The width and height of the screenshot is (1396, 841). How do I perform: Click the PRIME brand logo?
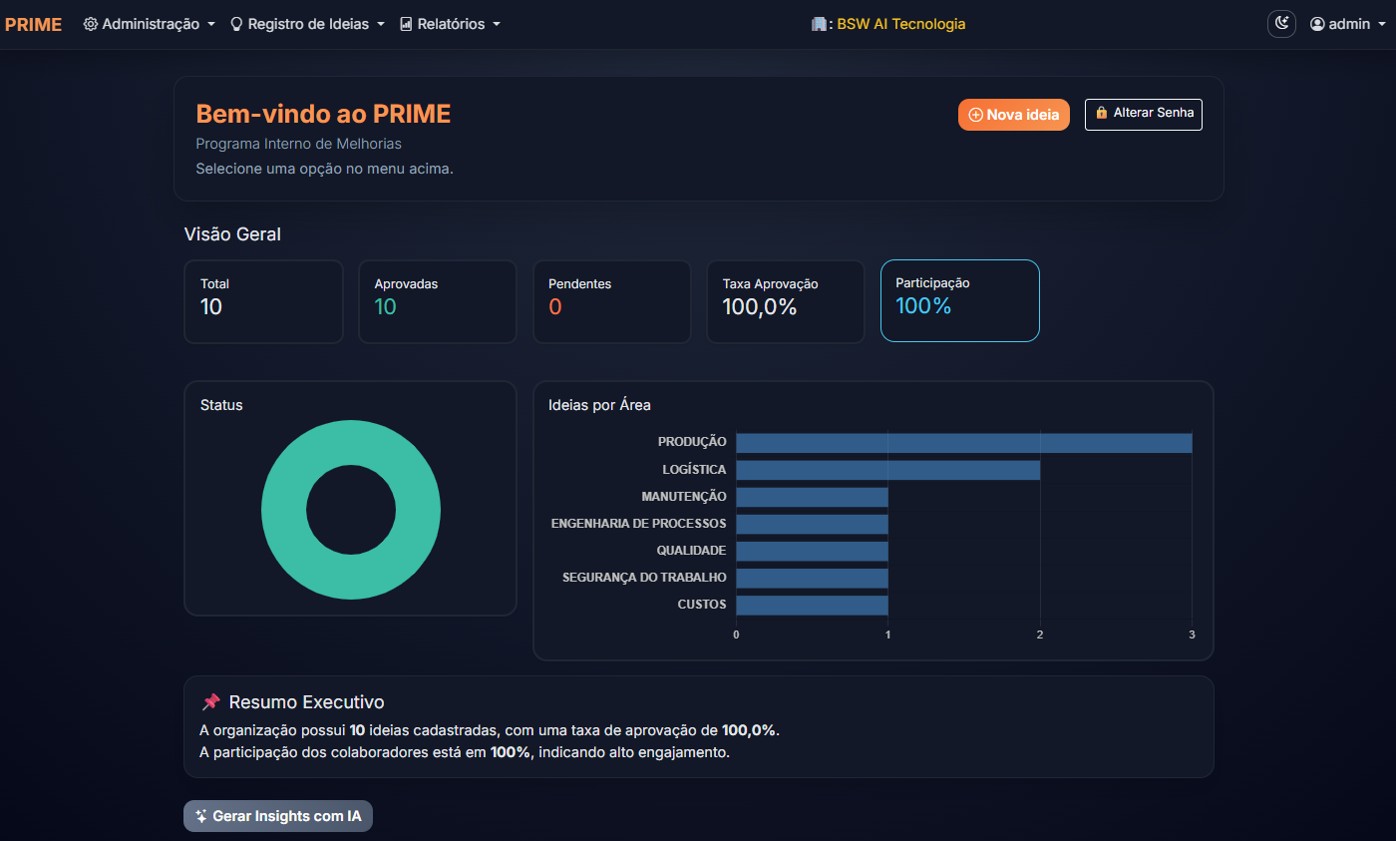click(33, 24)
